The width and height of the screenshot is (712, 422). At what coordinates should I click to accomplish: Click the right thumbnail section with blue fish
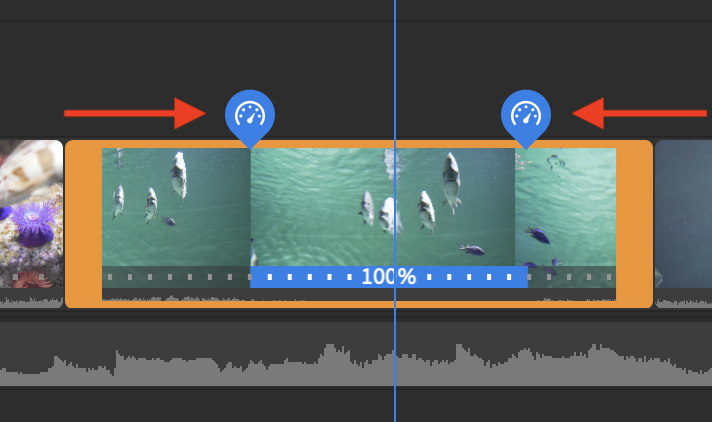565,207
